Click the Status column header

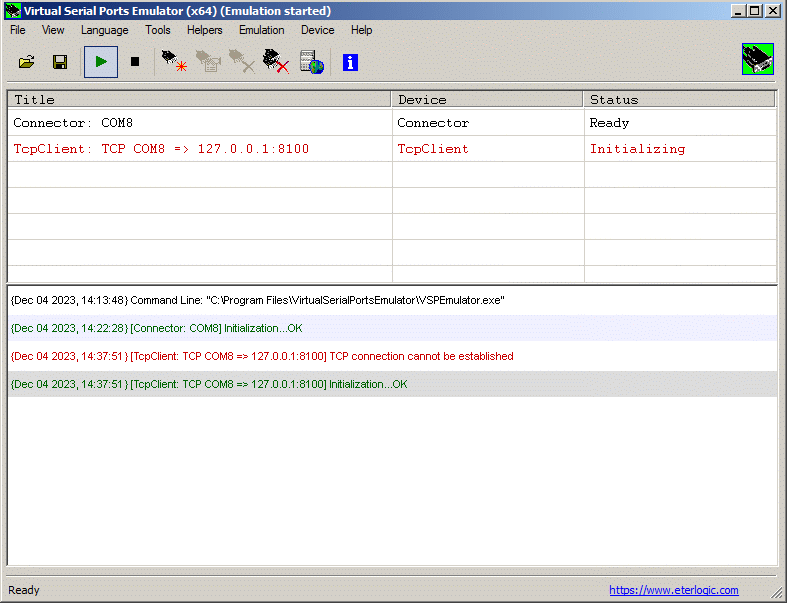click(x=679, y=99)
